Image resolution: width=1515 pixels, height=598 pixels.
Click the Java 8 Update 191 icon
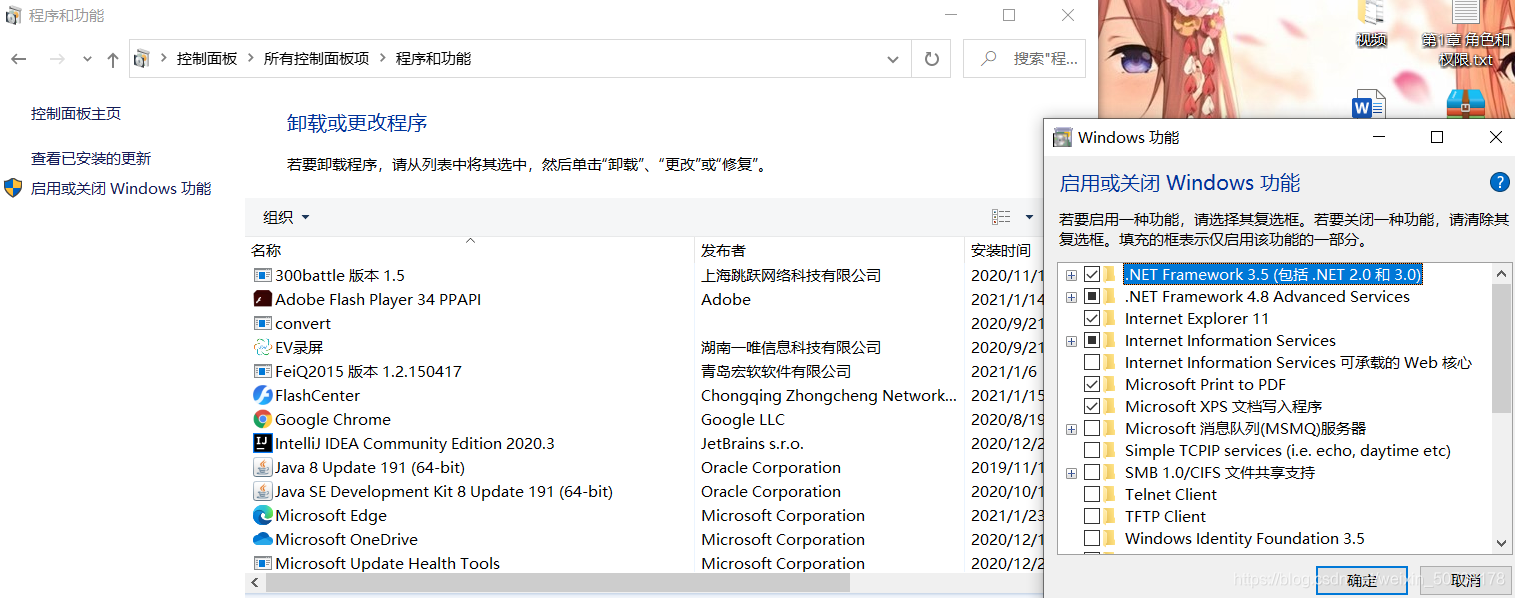[x=263, y=467]
